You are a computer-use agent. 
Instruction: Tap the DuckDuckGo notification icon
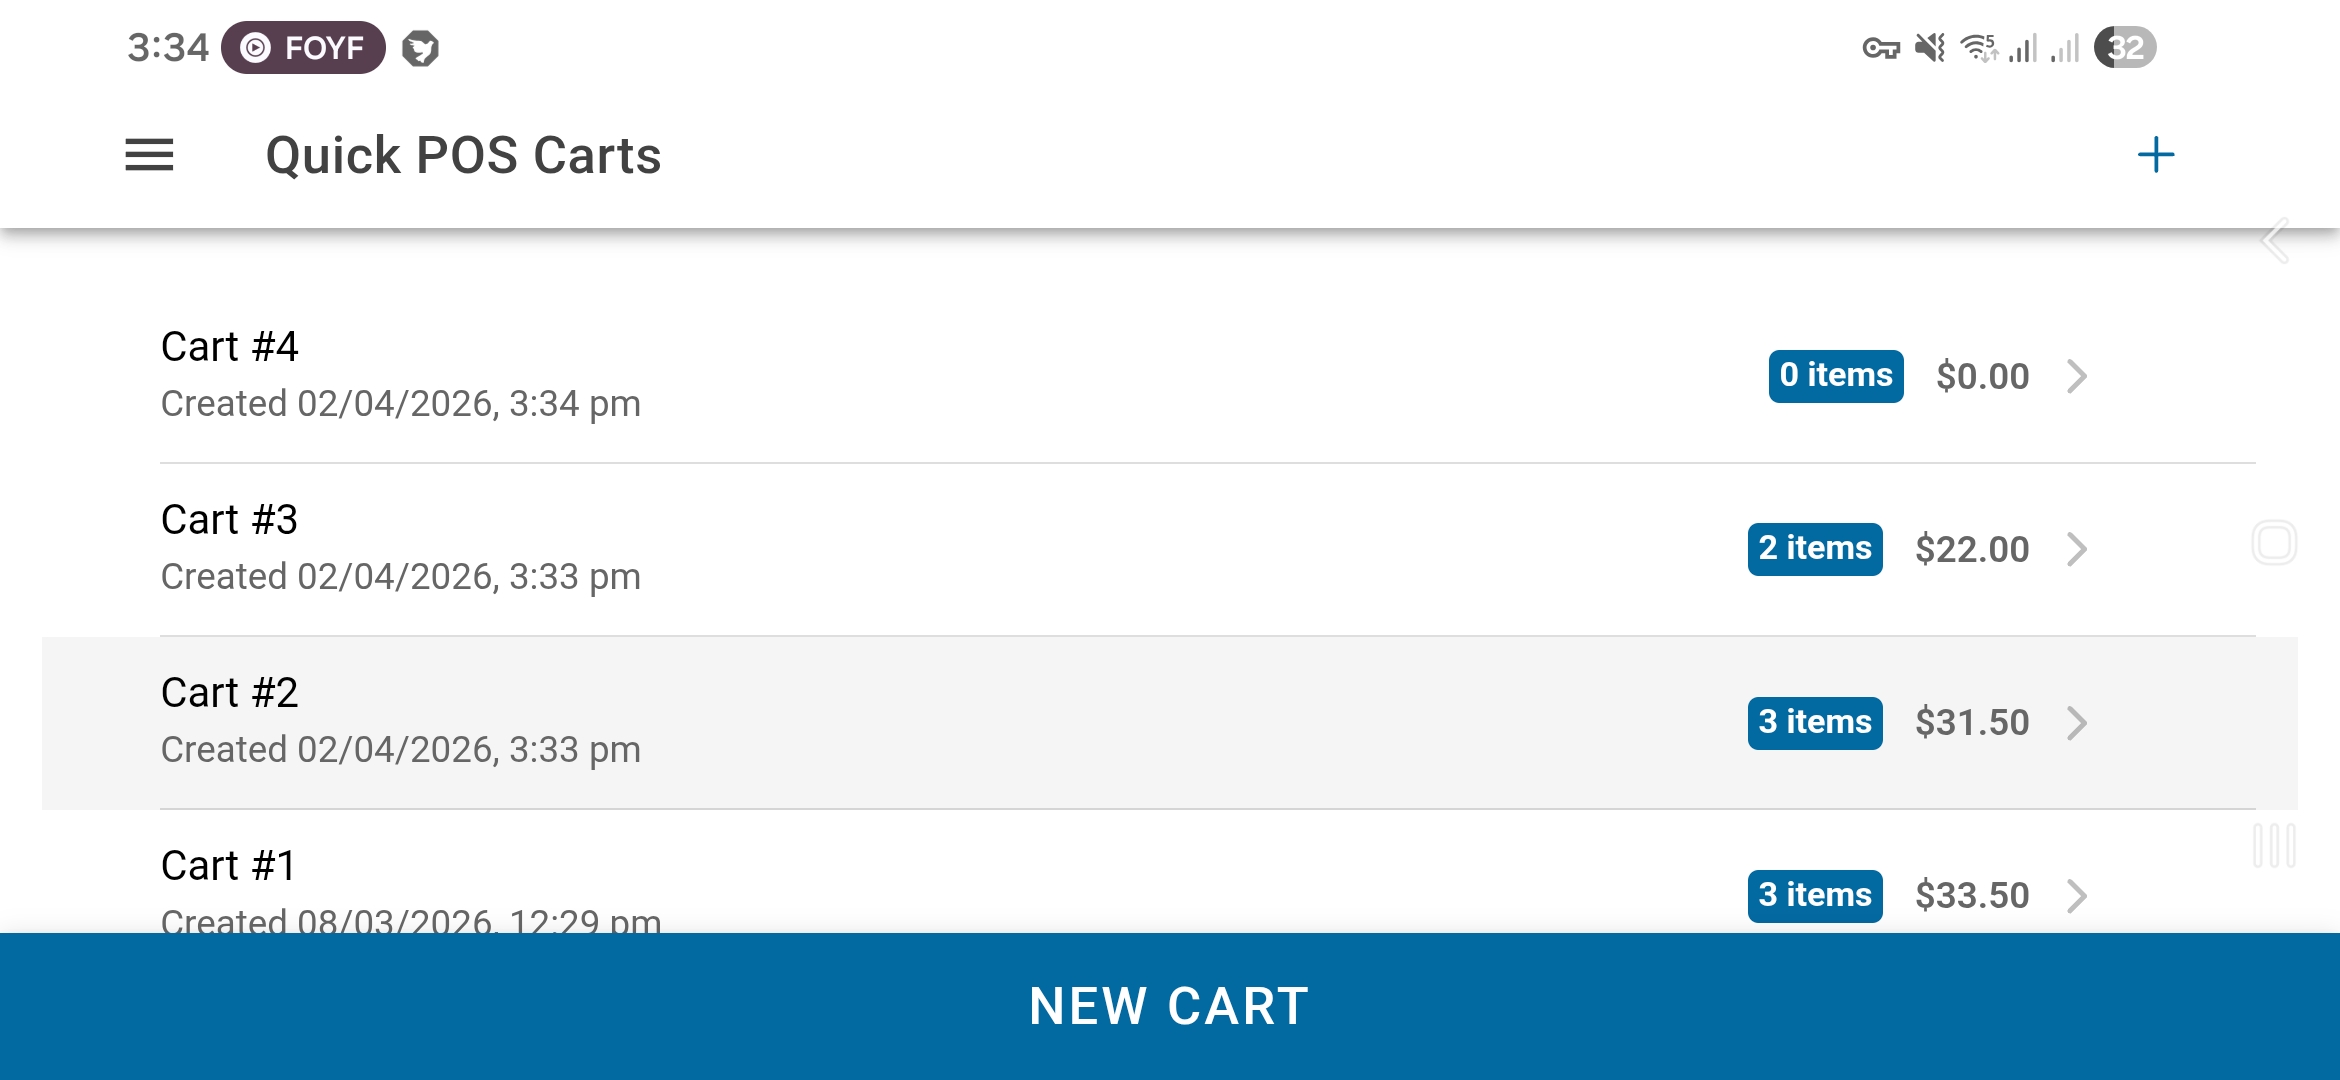click(x=420, y=47)
